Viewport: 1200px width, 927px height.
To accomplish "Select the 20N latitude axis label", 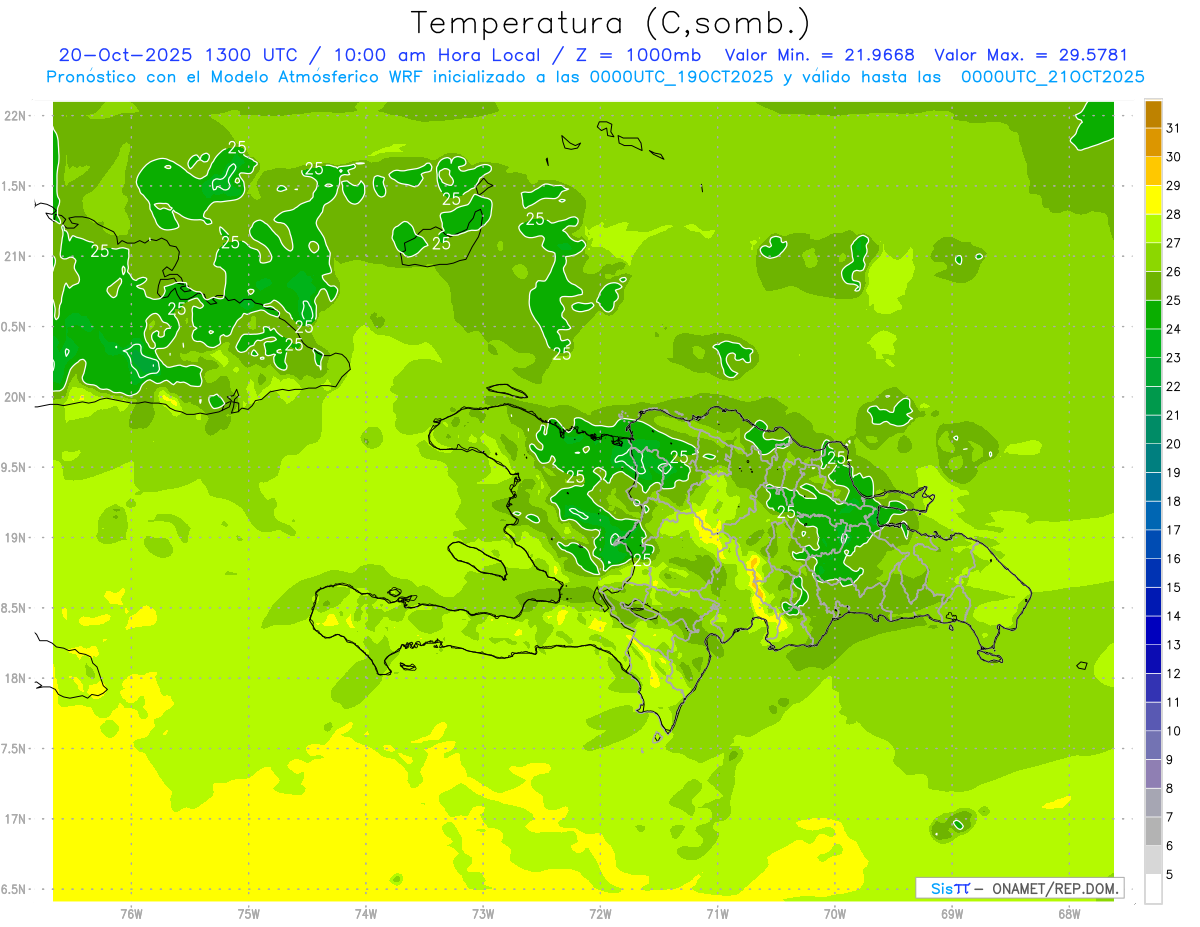I will 17,397.
